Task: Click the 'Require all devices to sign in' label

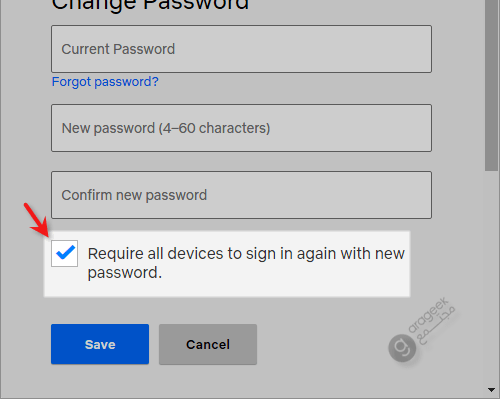Action: pos(246,263)
